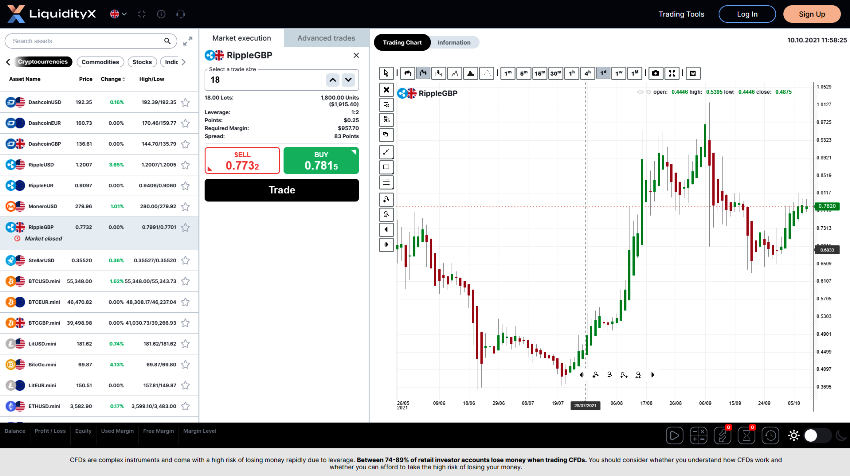
Task: Open the play tutorial icon in bottom bar
Action: (674, 435)
